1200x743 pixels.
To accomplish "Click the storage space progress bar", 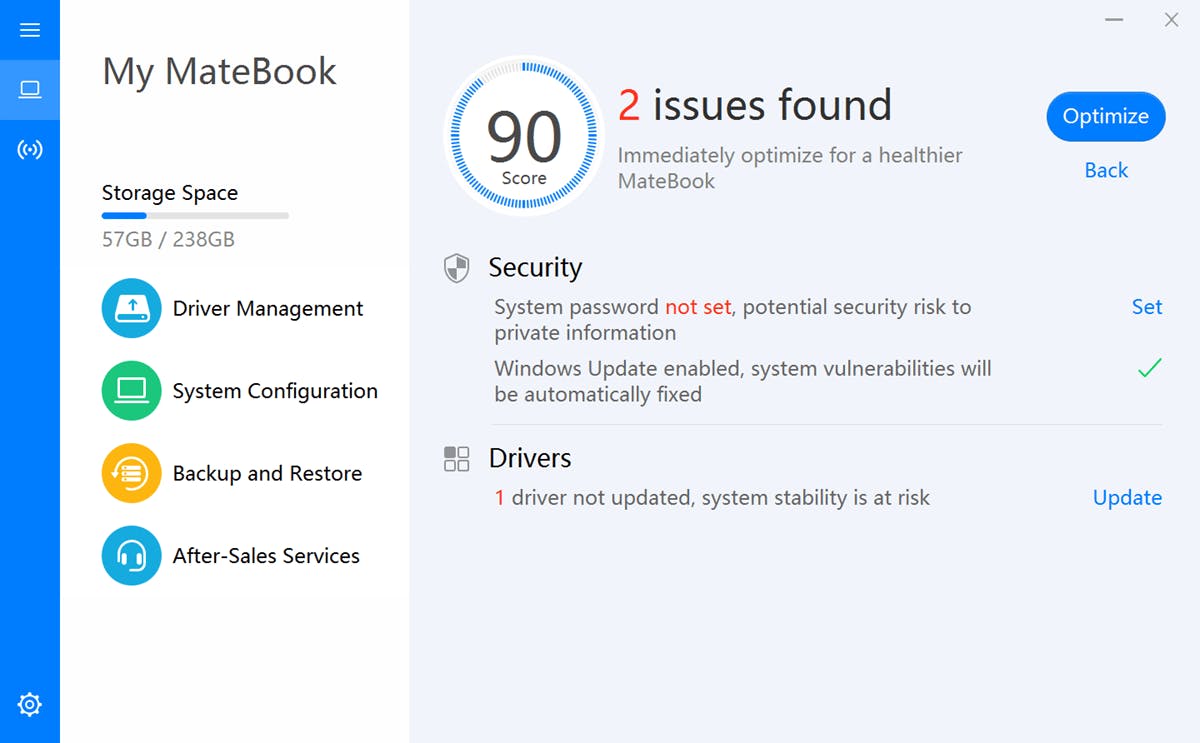I will (194, 215).
